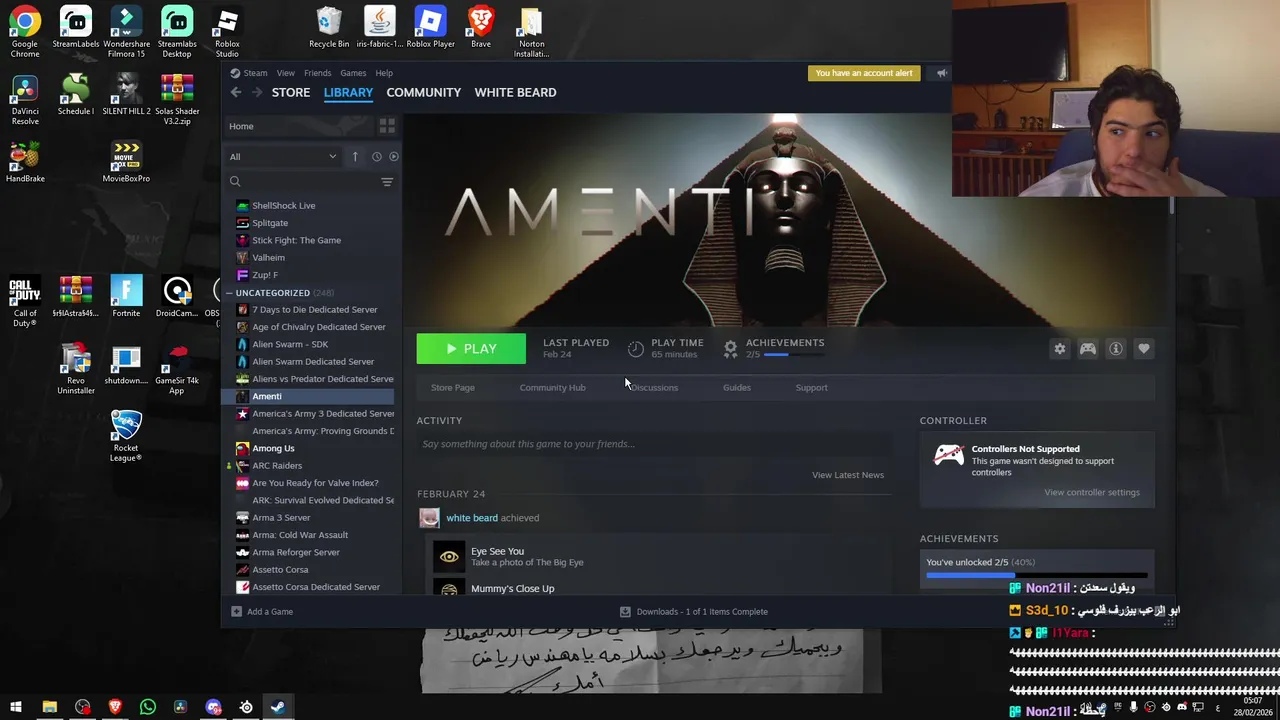
Task: Open the All games filter dropdown
Action: [x=283, y=156]
